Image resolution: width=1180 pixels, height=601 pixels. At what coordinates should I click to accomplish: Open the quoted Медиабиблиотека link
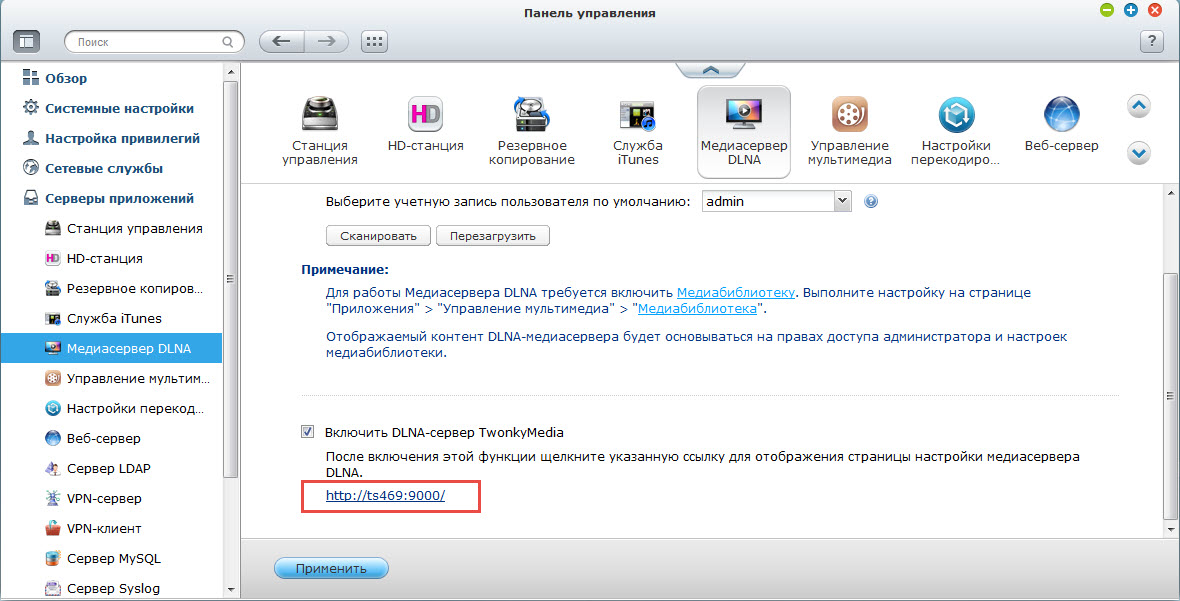(698, 308)
